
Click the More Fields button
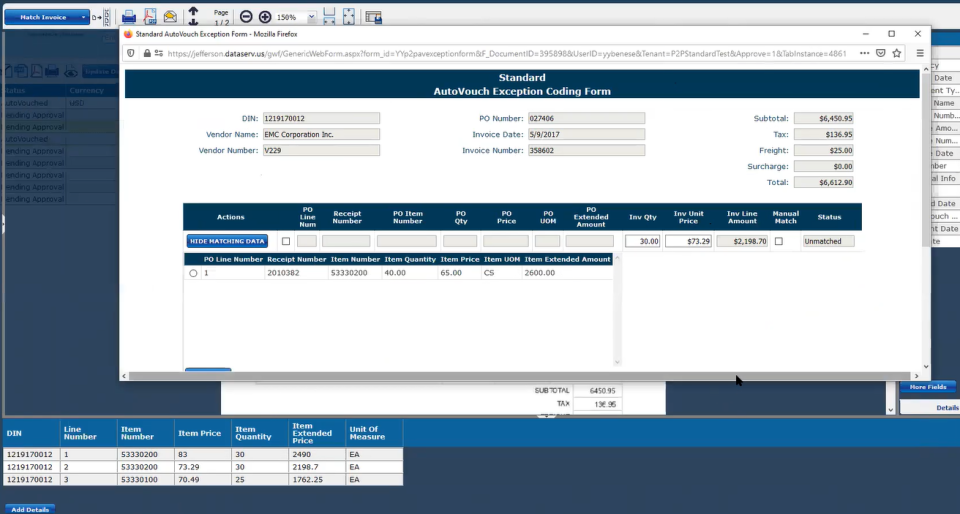point(928,387)
